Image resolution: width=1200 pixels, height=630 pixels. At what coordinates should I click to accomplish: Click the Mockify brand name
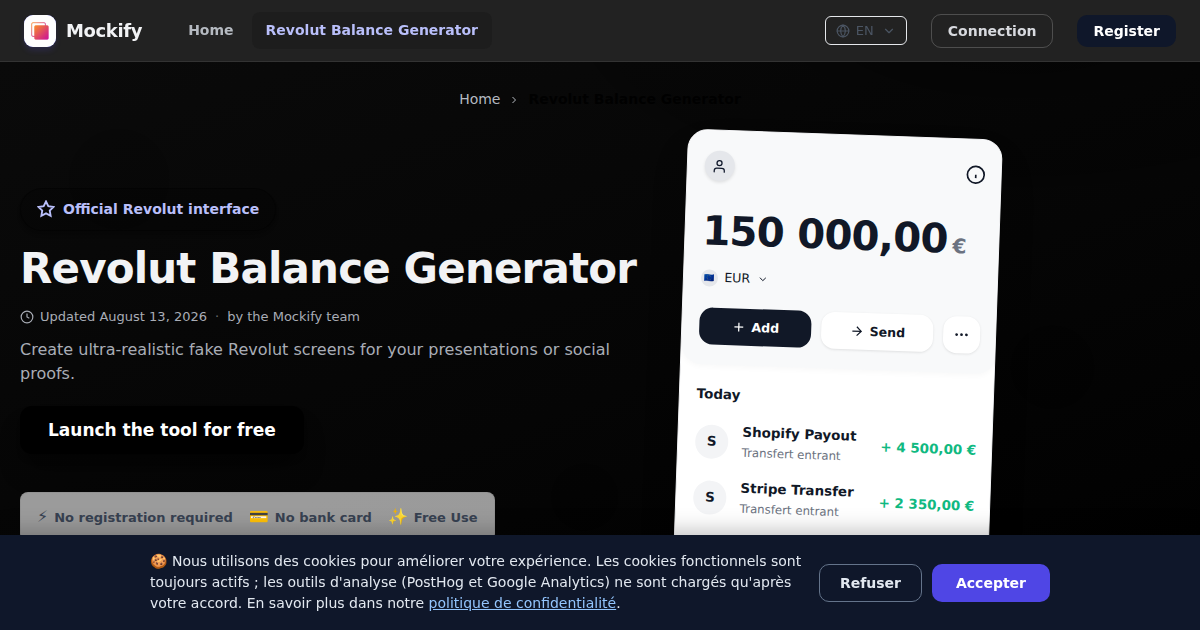coord(104,31)
